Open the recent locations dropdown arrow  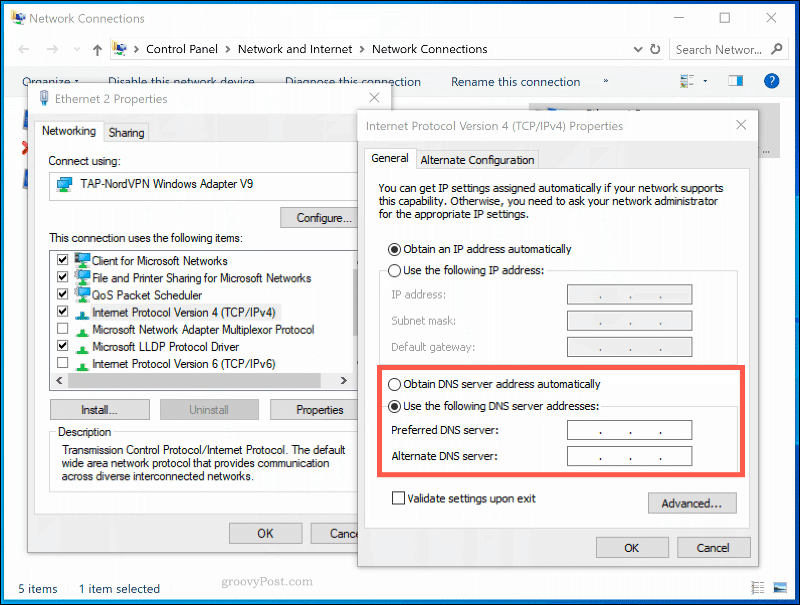[77, 49]
